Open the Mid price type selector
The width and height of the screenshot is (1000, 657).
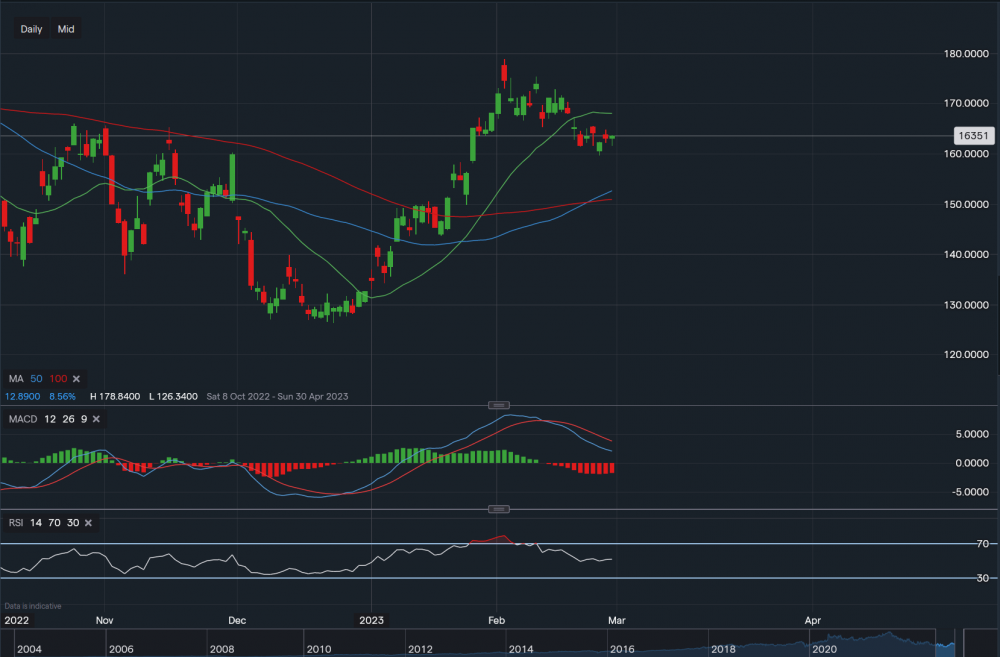click(x=66, y=29)
